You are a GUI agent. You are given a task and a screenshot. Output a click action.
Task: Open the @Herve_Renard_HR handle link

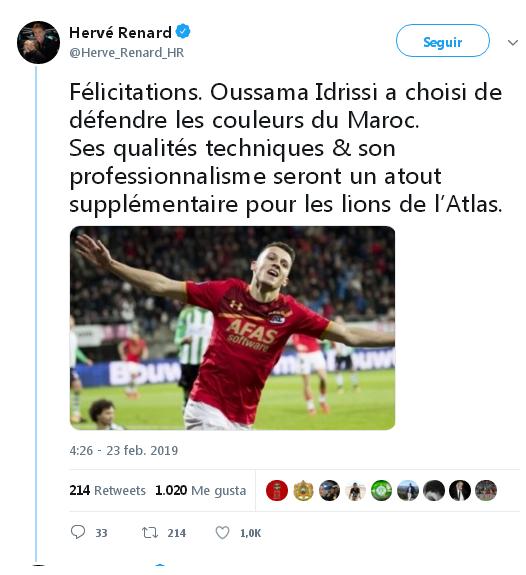[127, 53]
